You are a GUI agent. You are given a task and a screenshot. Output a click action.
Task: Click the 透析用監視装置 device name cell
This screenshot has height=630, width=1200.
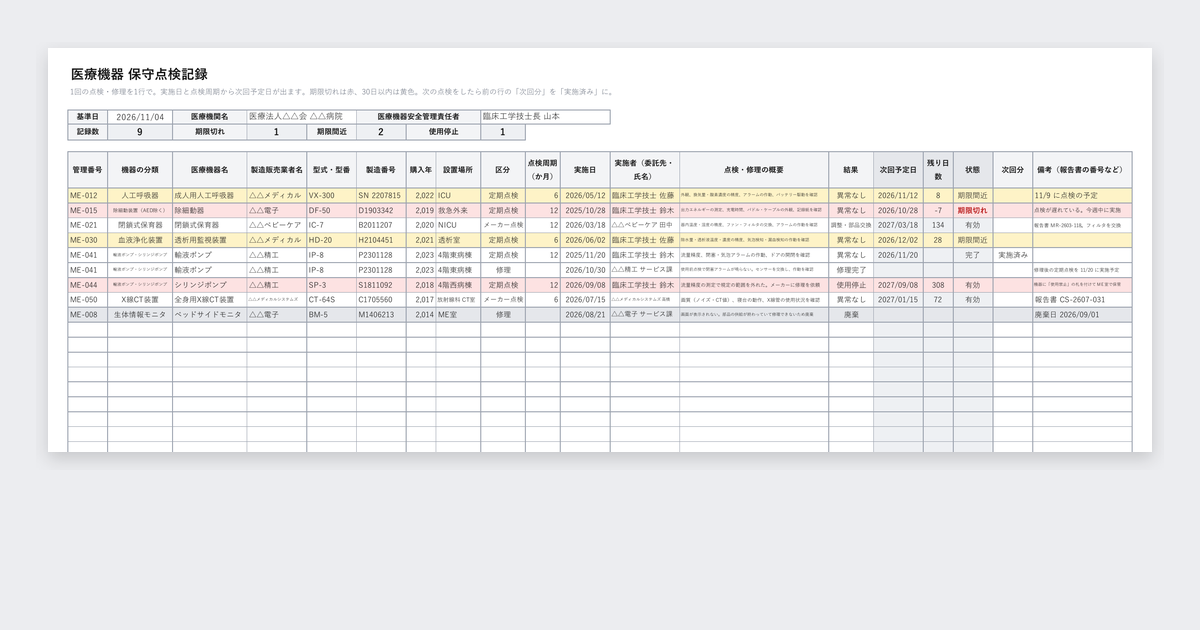(210, 240)
